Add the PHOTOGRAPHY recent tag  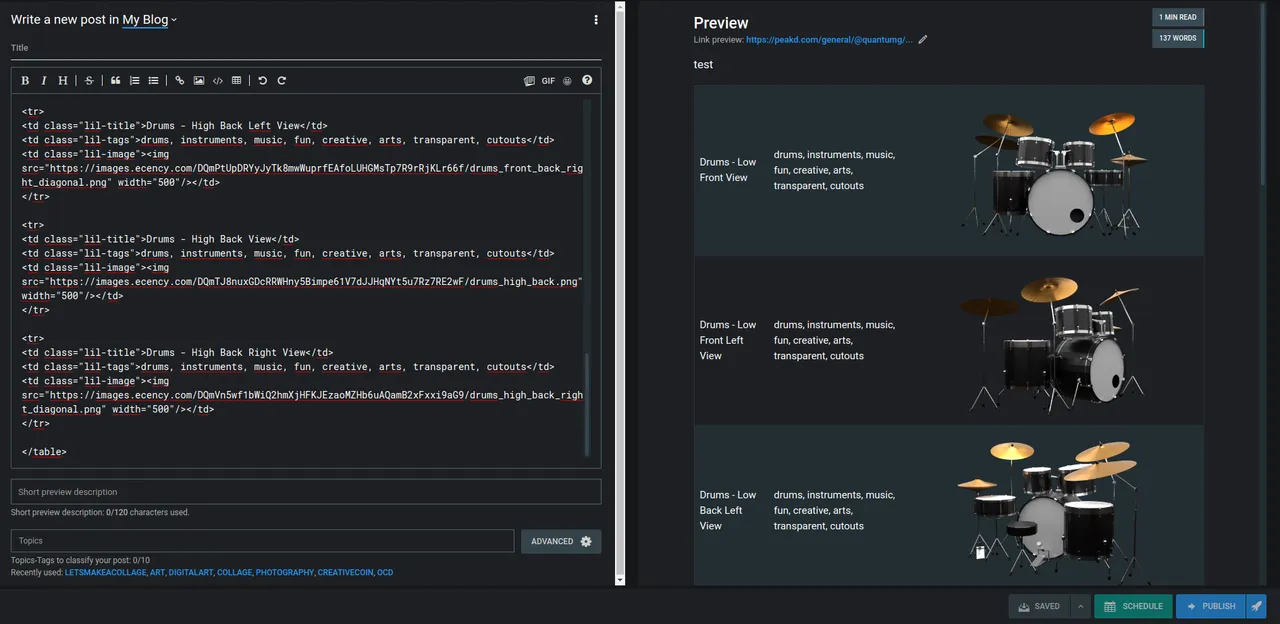(x=285, y=573)
